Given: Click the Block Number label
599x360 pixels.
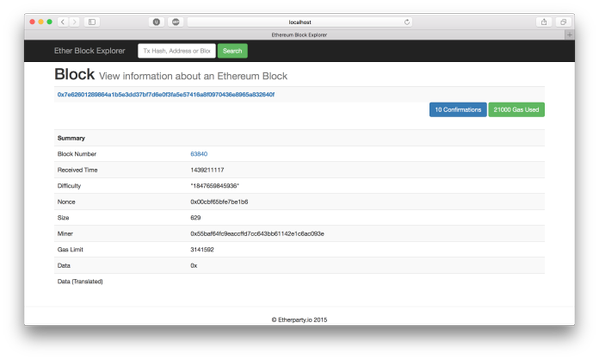Looking at the screenshot, I should pyautogui.click(x=77, y=154).
